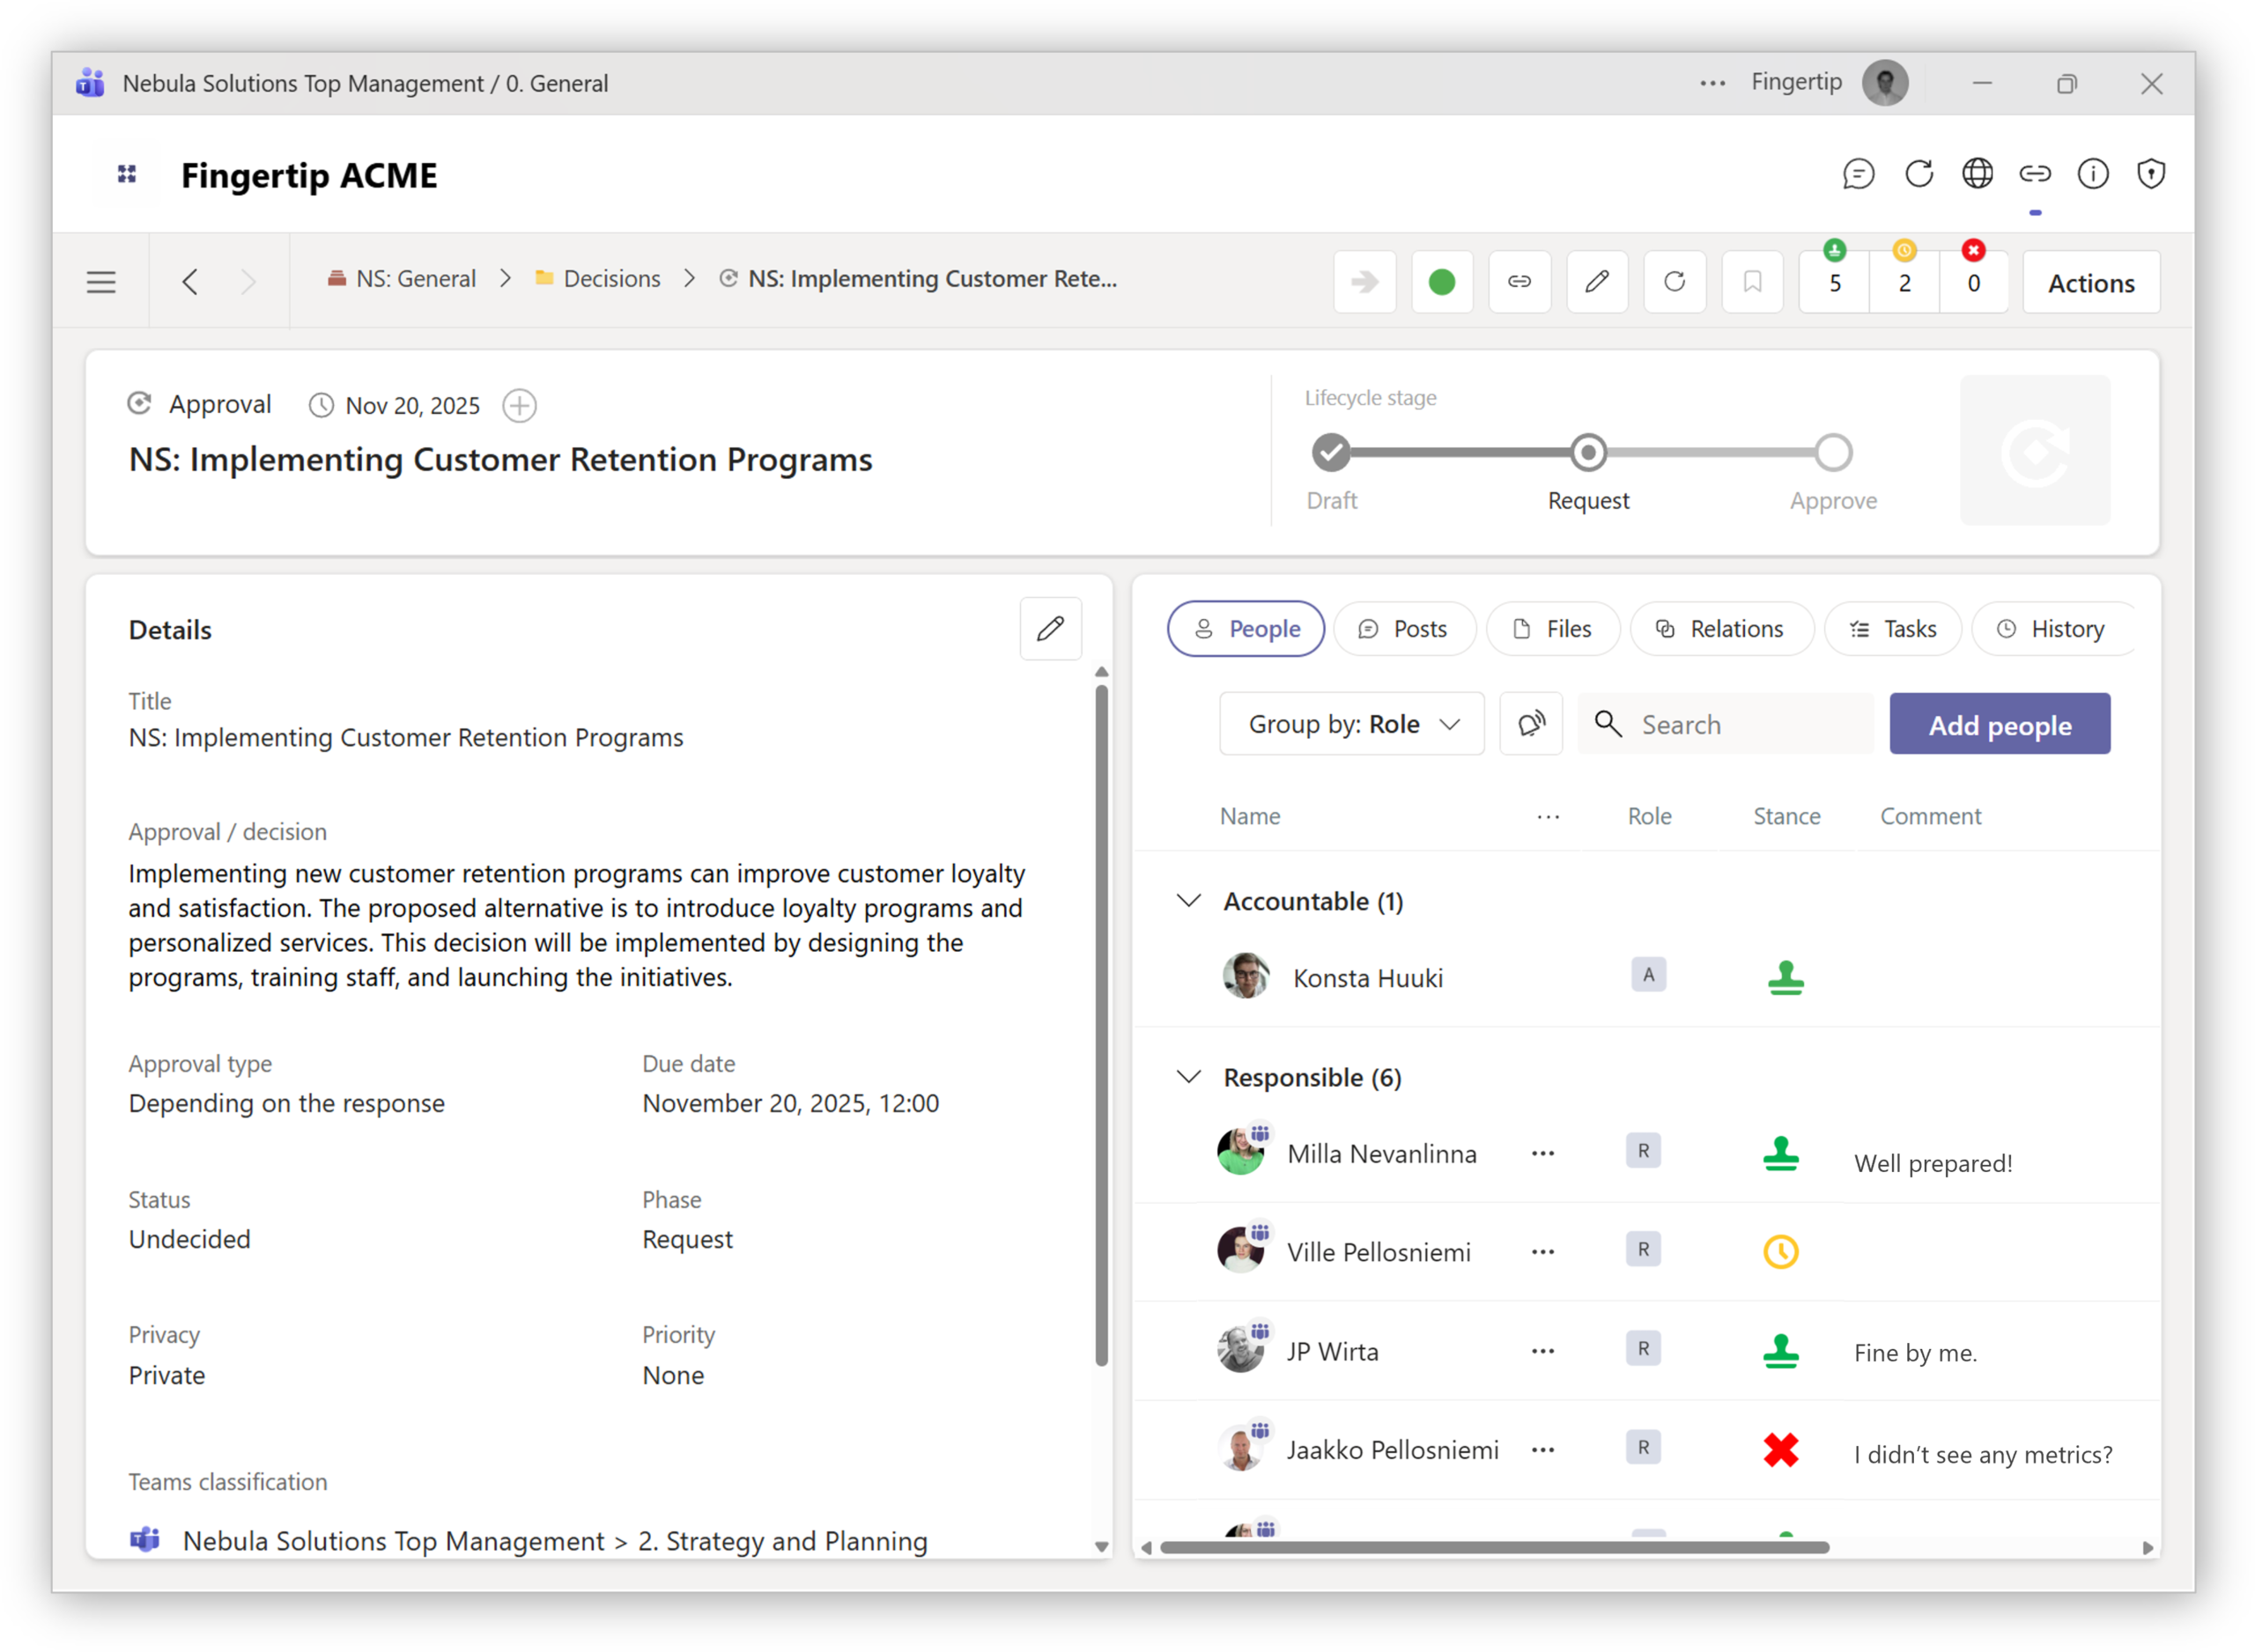The image size is (2255, 1652).
Task: Open the Group by Role dropdown
Action: [1352, 724]
